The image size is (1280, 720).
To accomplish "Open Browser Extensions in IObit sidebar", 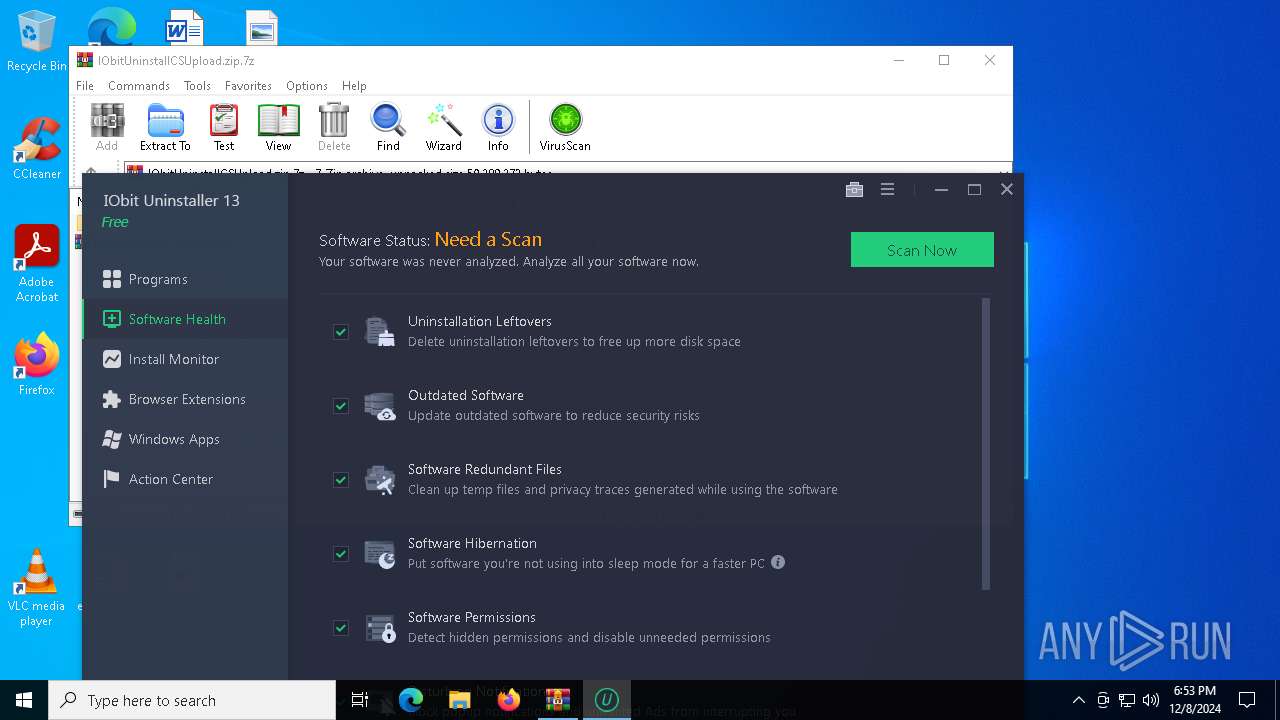I will click(185, 399).
